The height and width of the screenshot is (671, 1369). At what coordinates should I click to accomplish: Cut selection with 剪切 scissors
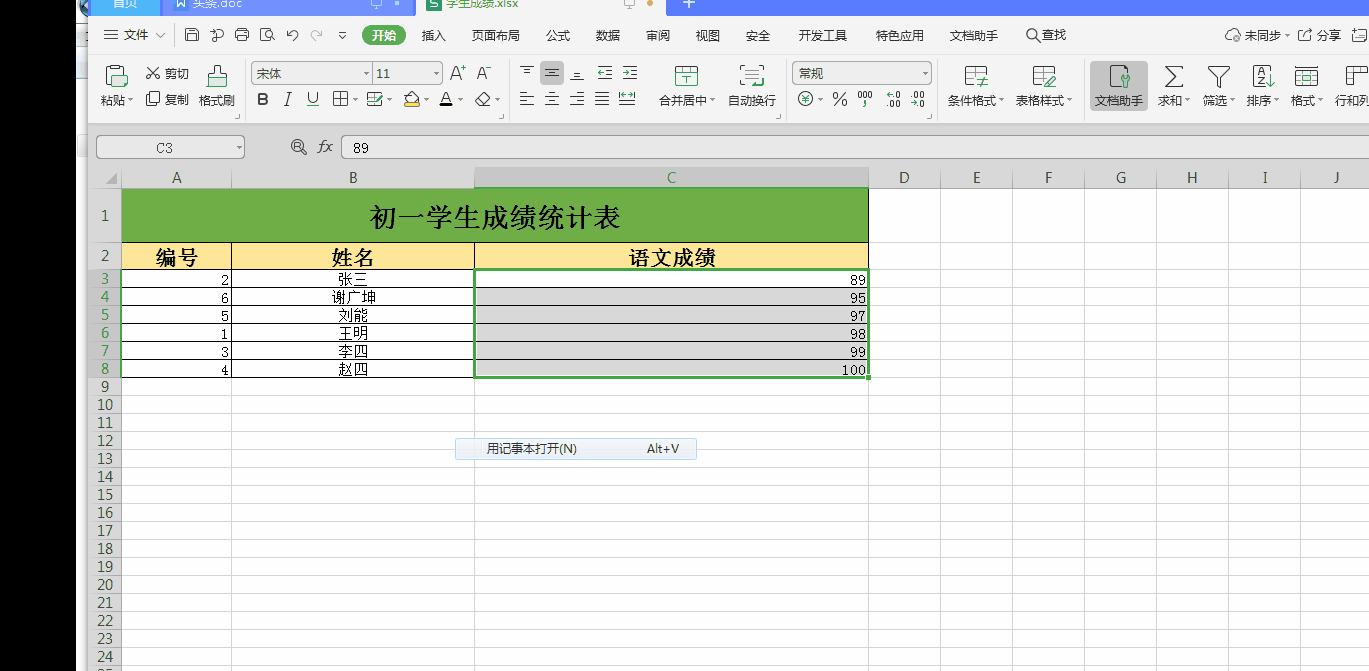pos(167,73)
